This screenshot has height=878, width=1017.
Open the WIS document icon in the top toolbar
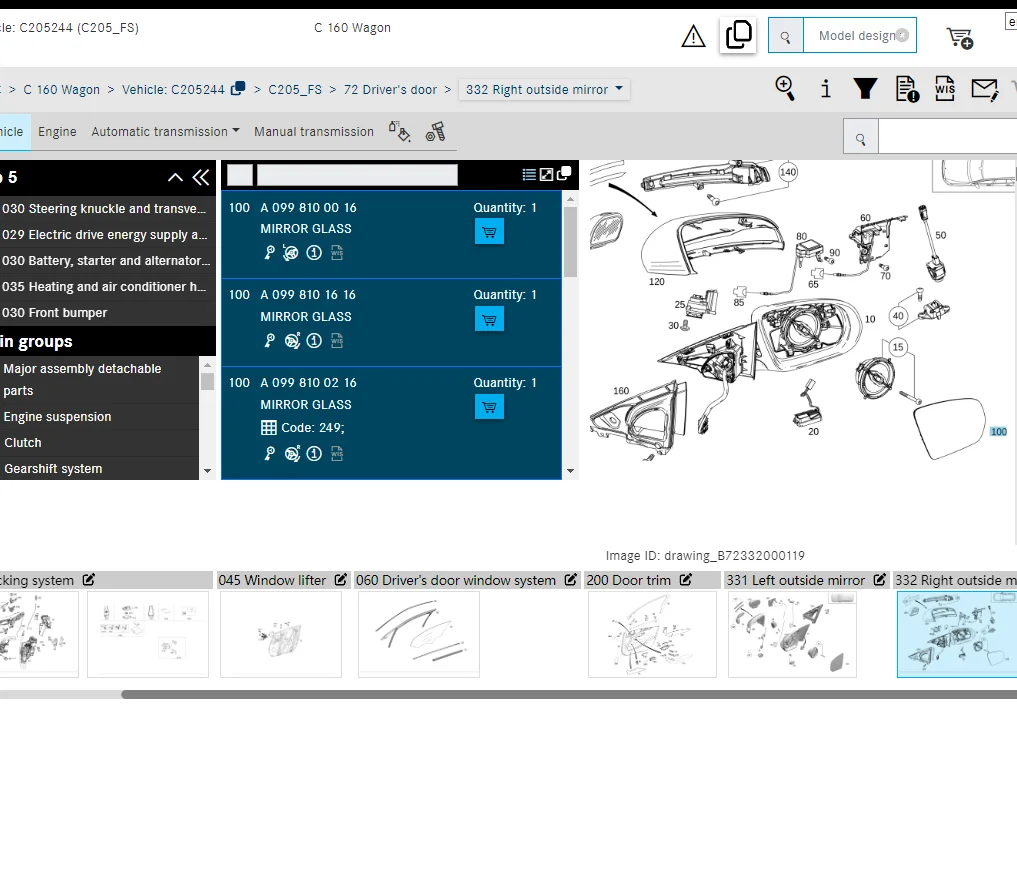pos(944,89)
